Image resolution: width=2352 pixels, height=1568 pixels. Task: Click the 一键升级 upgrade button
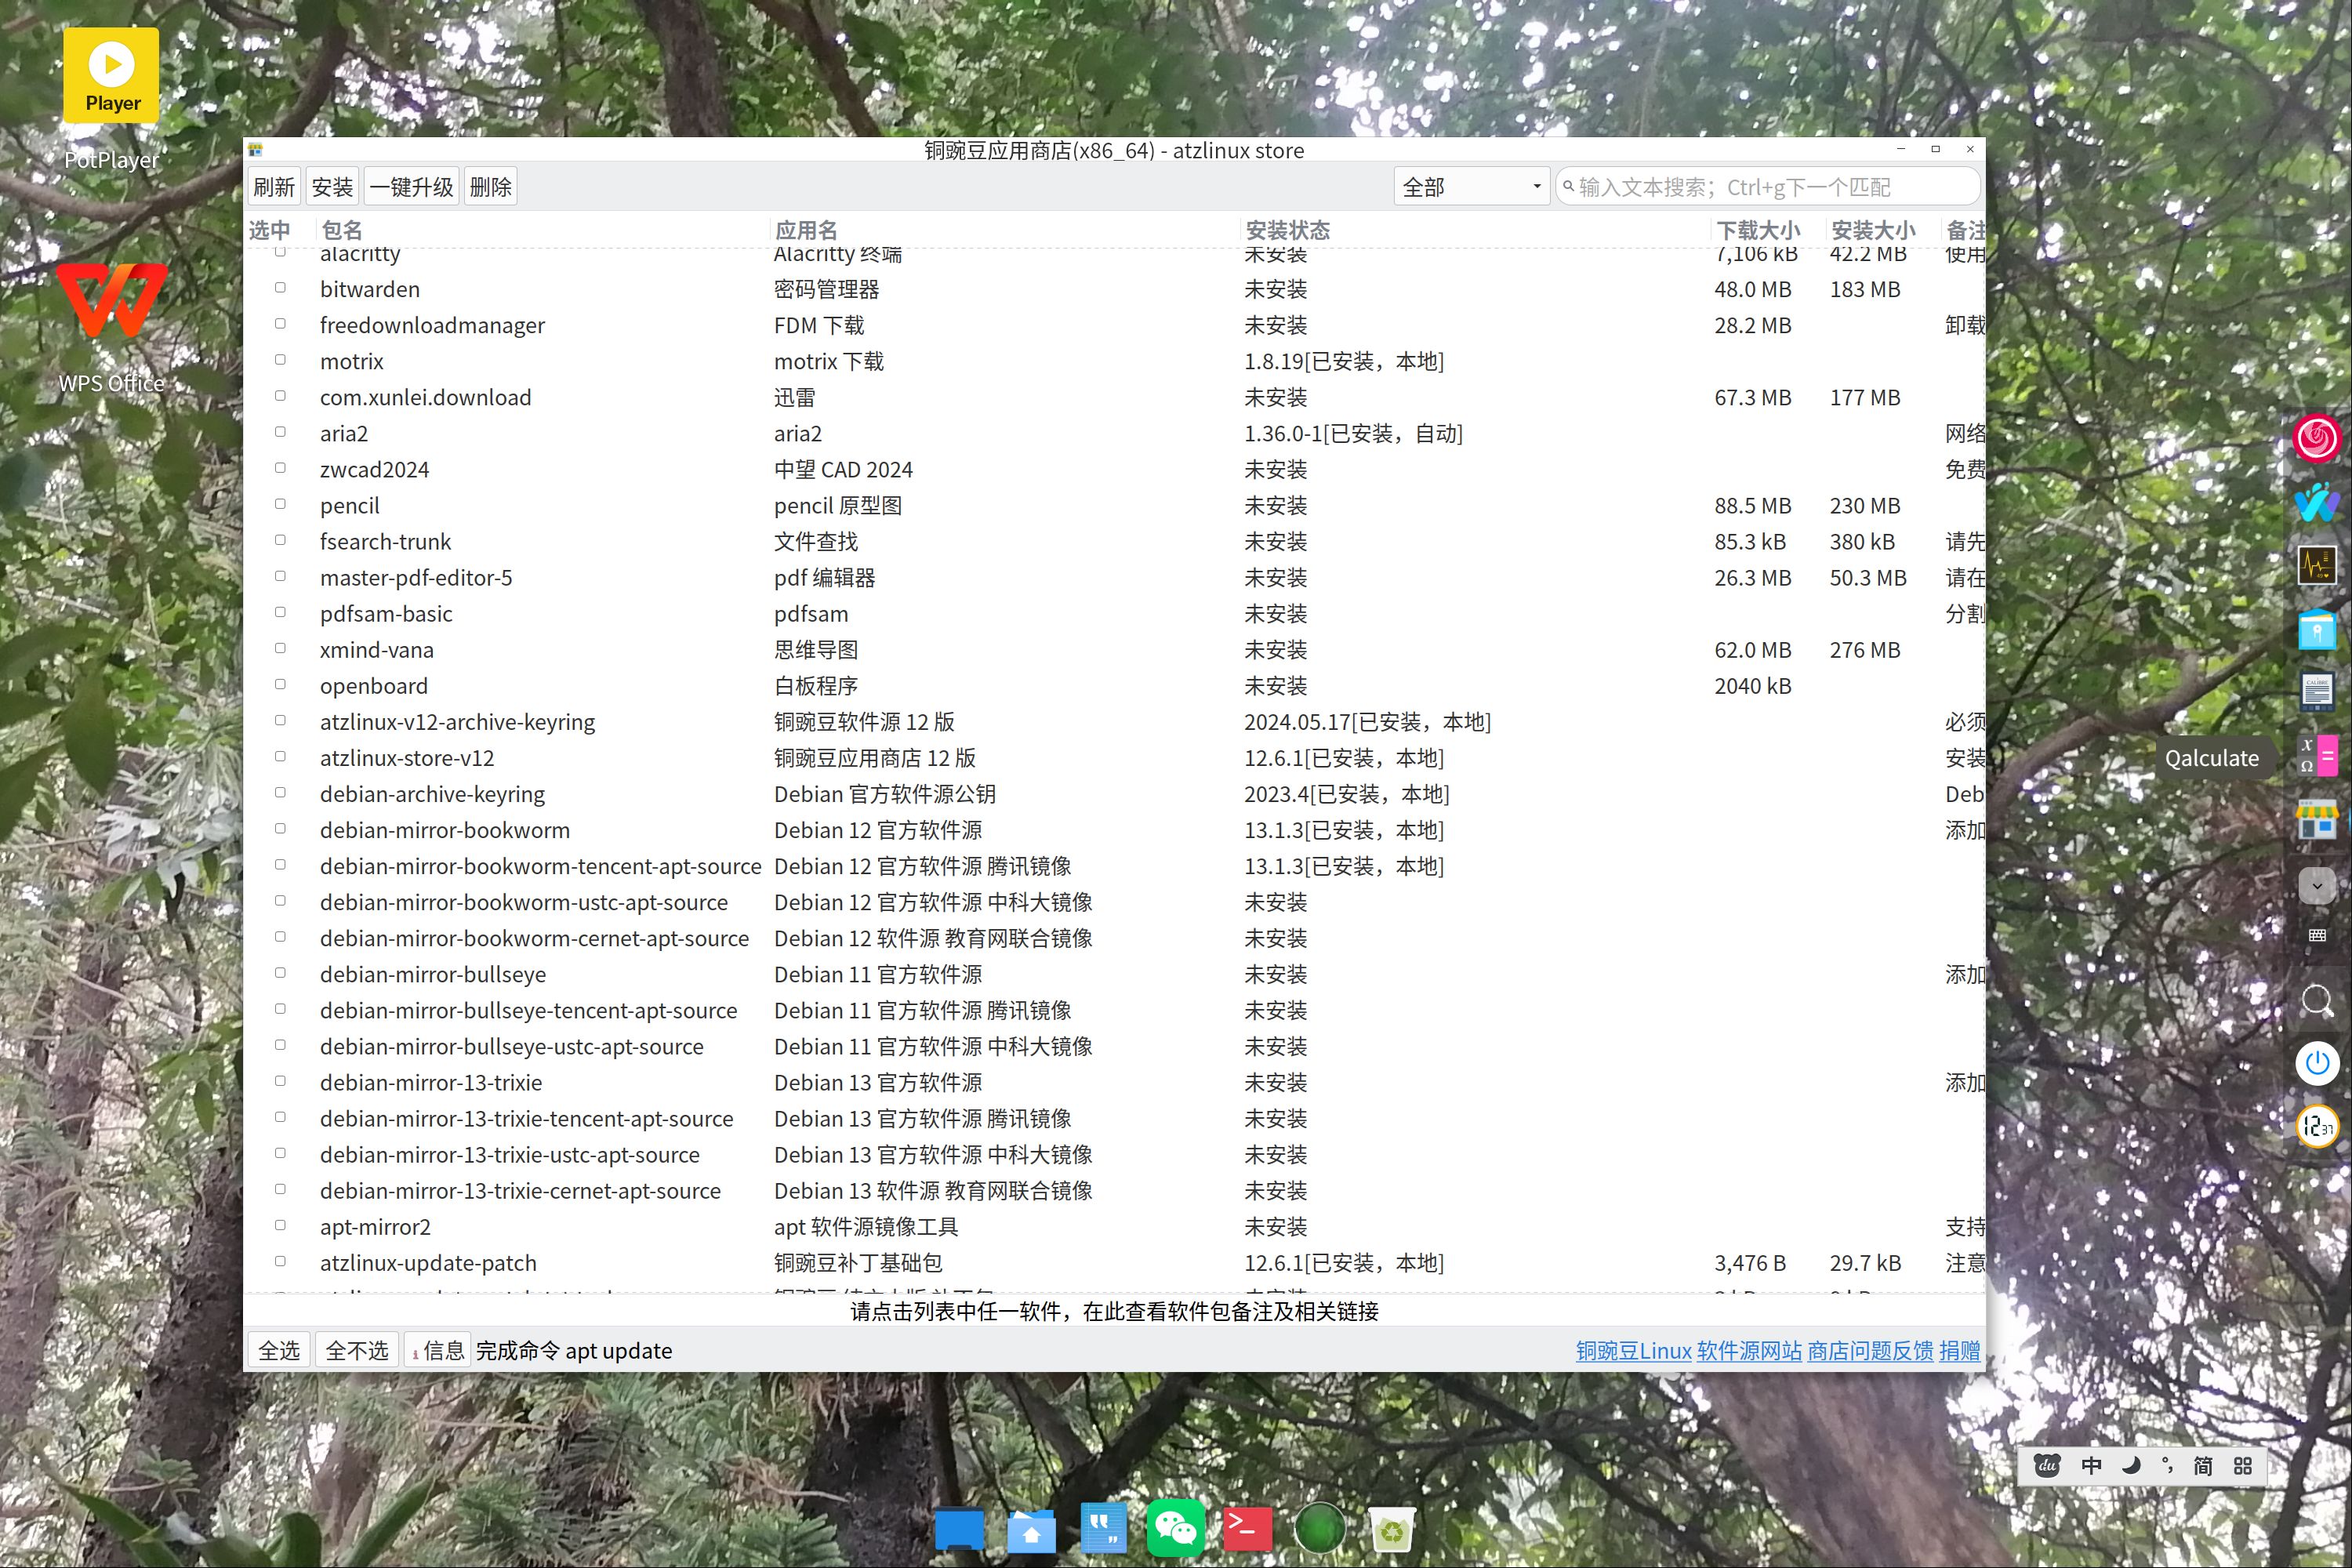411,187
